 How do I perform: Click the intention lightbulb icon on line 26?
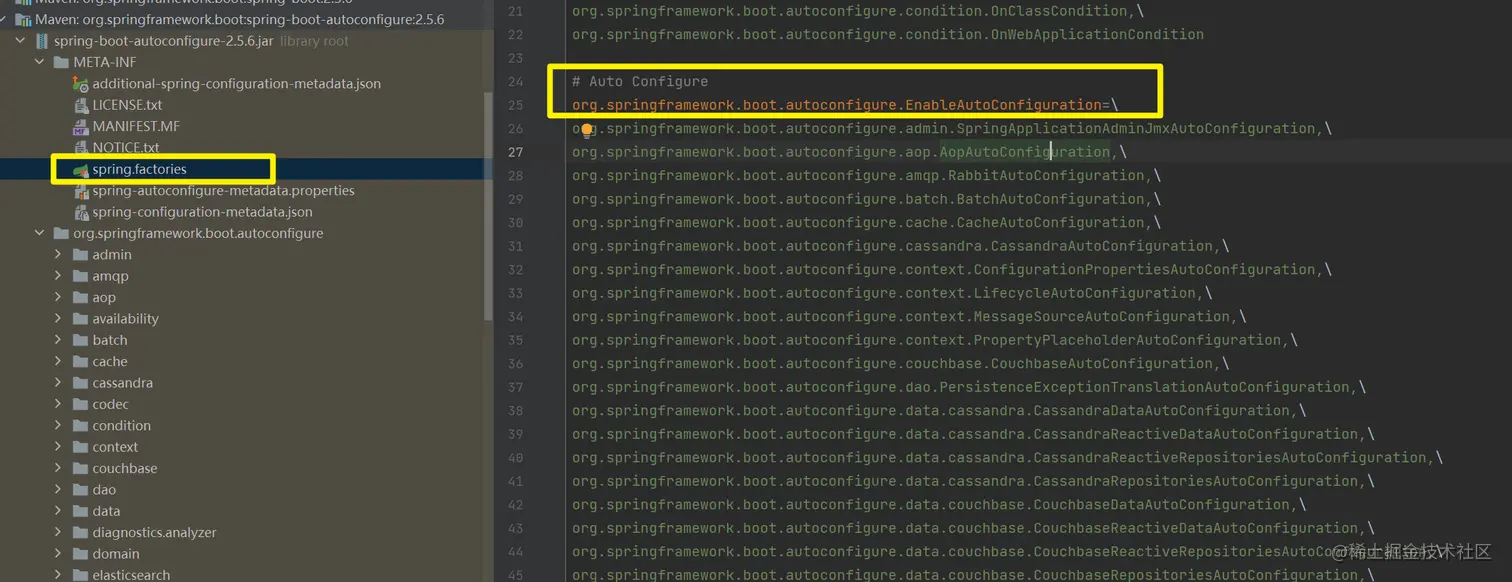click(x=588, y=129)
